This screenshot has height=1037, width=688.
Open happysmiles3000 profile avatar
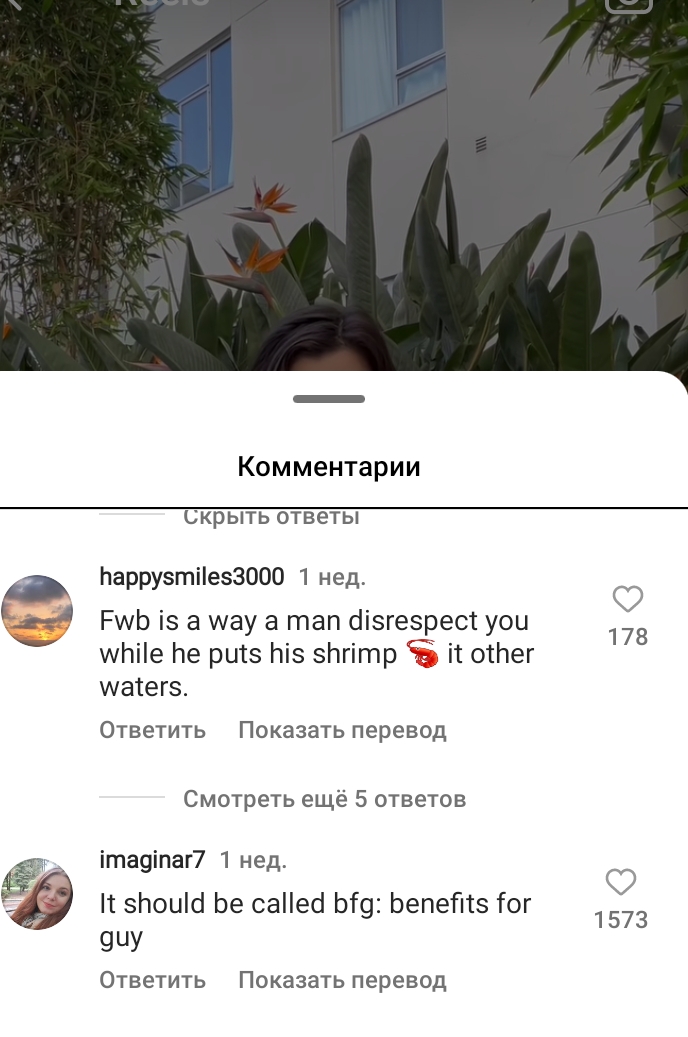[x=37, y=610]
